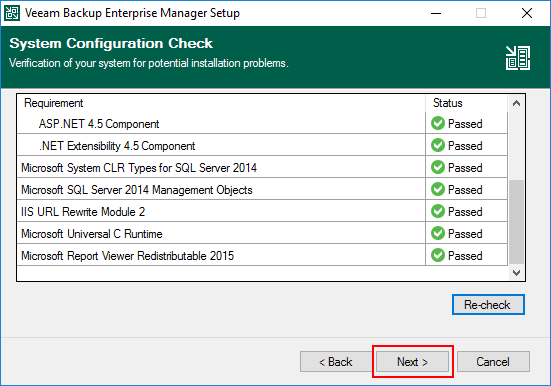The height and width of the screenshot is (386, 551).
Task: Select the Microsoft Universal C Runtime row
Action: (x=262, y=234)
